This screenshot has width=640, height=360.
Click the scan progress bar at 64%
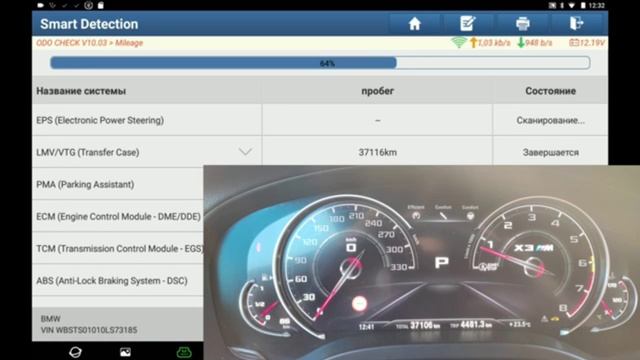[320, 63]
